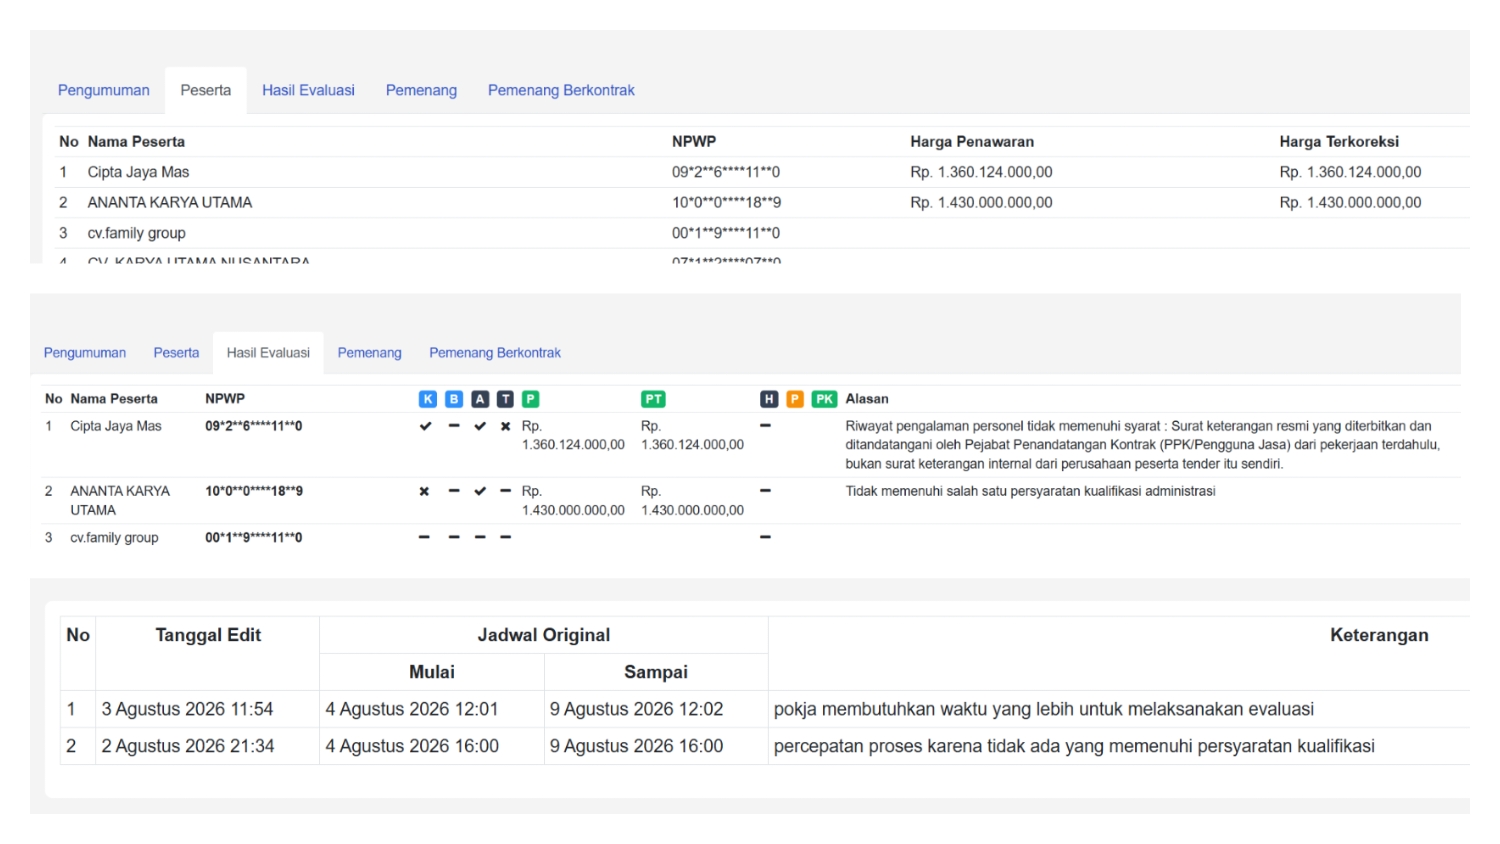Click edit date 3 Agustus 2026 11:54
1500x844 pixels.
187,709
